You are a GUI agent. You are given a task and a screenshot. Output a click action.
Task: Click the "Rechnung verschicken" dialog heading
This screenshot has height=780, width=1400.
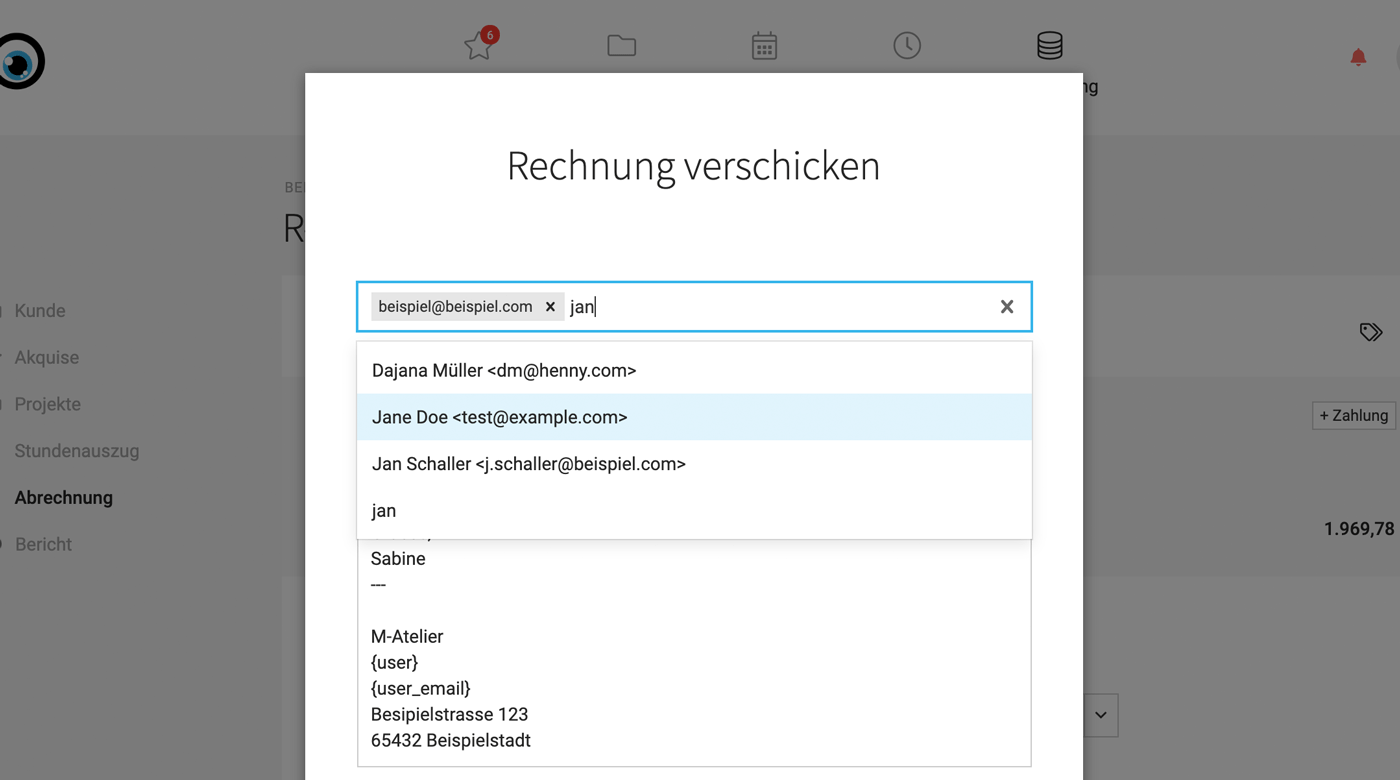pos(693,166)
